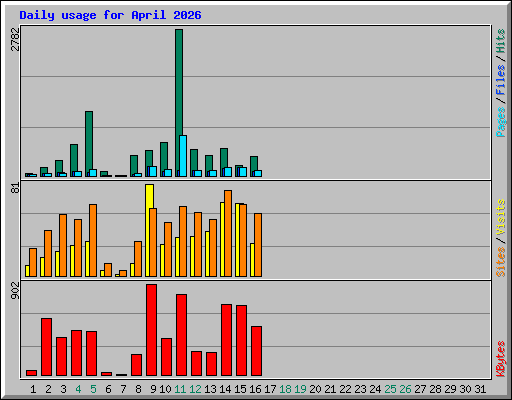Click the blue 'Files' legend label
This screenshot has height=400, width=512.
500,80
